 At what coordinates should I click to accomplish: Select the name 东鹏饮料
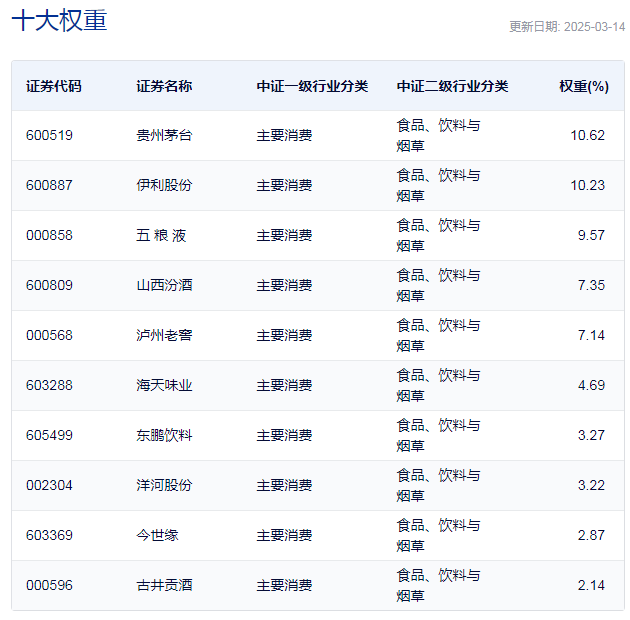pyautogui.click(x=164, y=436)
